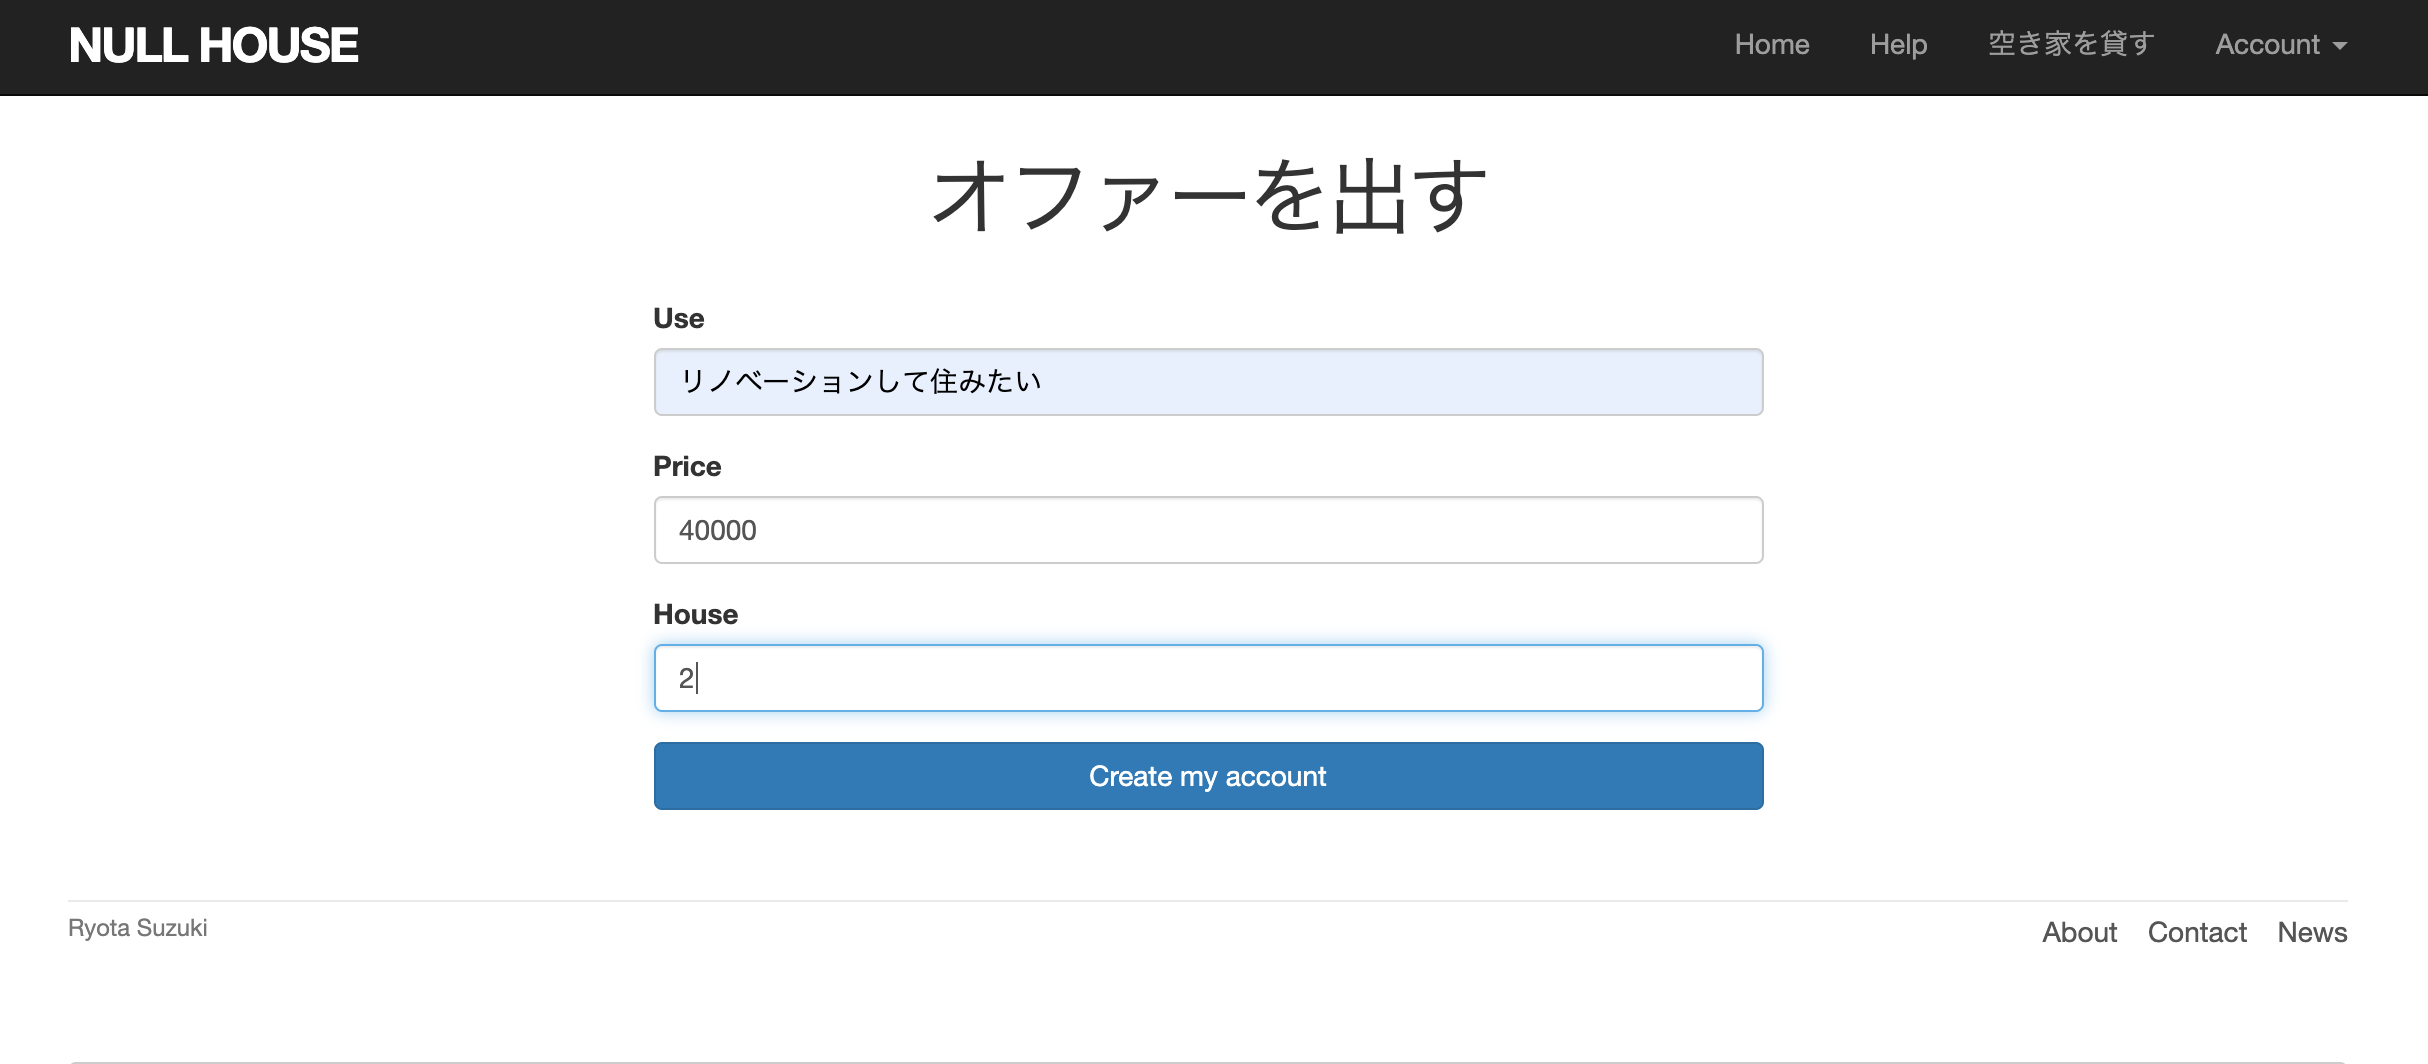The width and height of the screenshot is (2428, 1064).
Task: Click the Use field label
Action: [678, 318]
